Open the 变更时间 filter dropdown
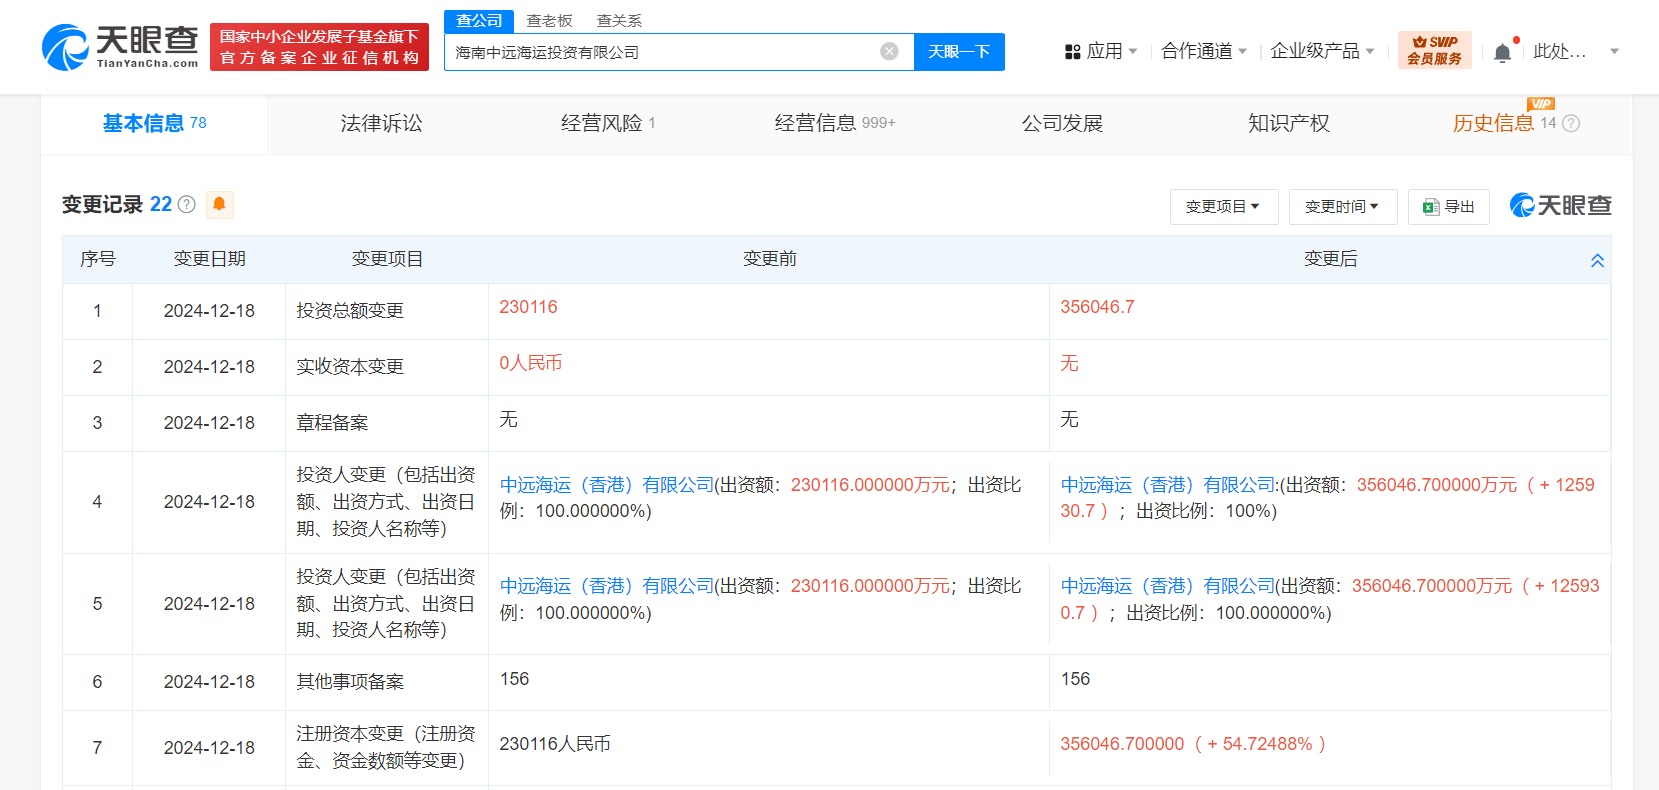The width and height of the screenshot is (1659, 790). [x=1343, y=207]
